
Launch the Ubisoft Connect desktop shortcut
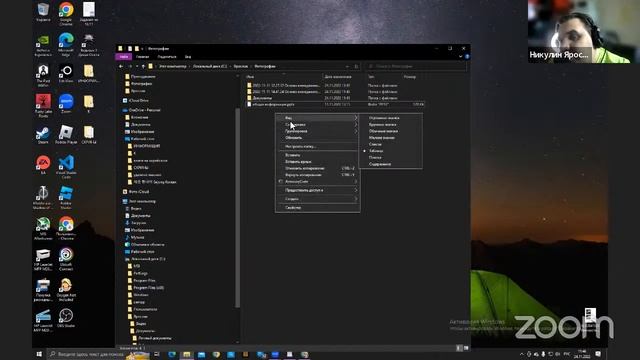66,258
